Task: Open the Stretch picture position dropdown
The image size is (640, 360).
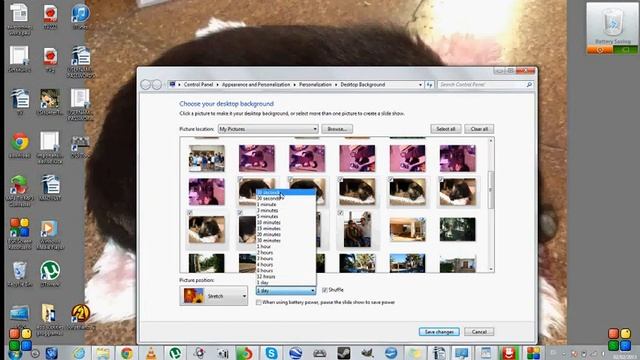Action: click(213, 296)
